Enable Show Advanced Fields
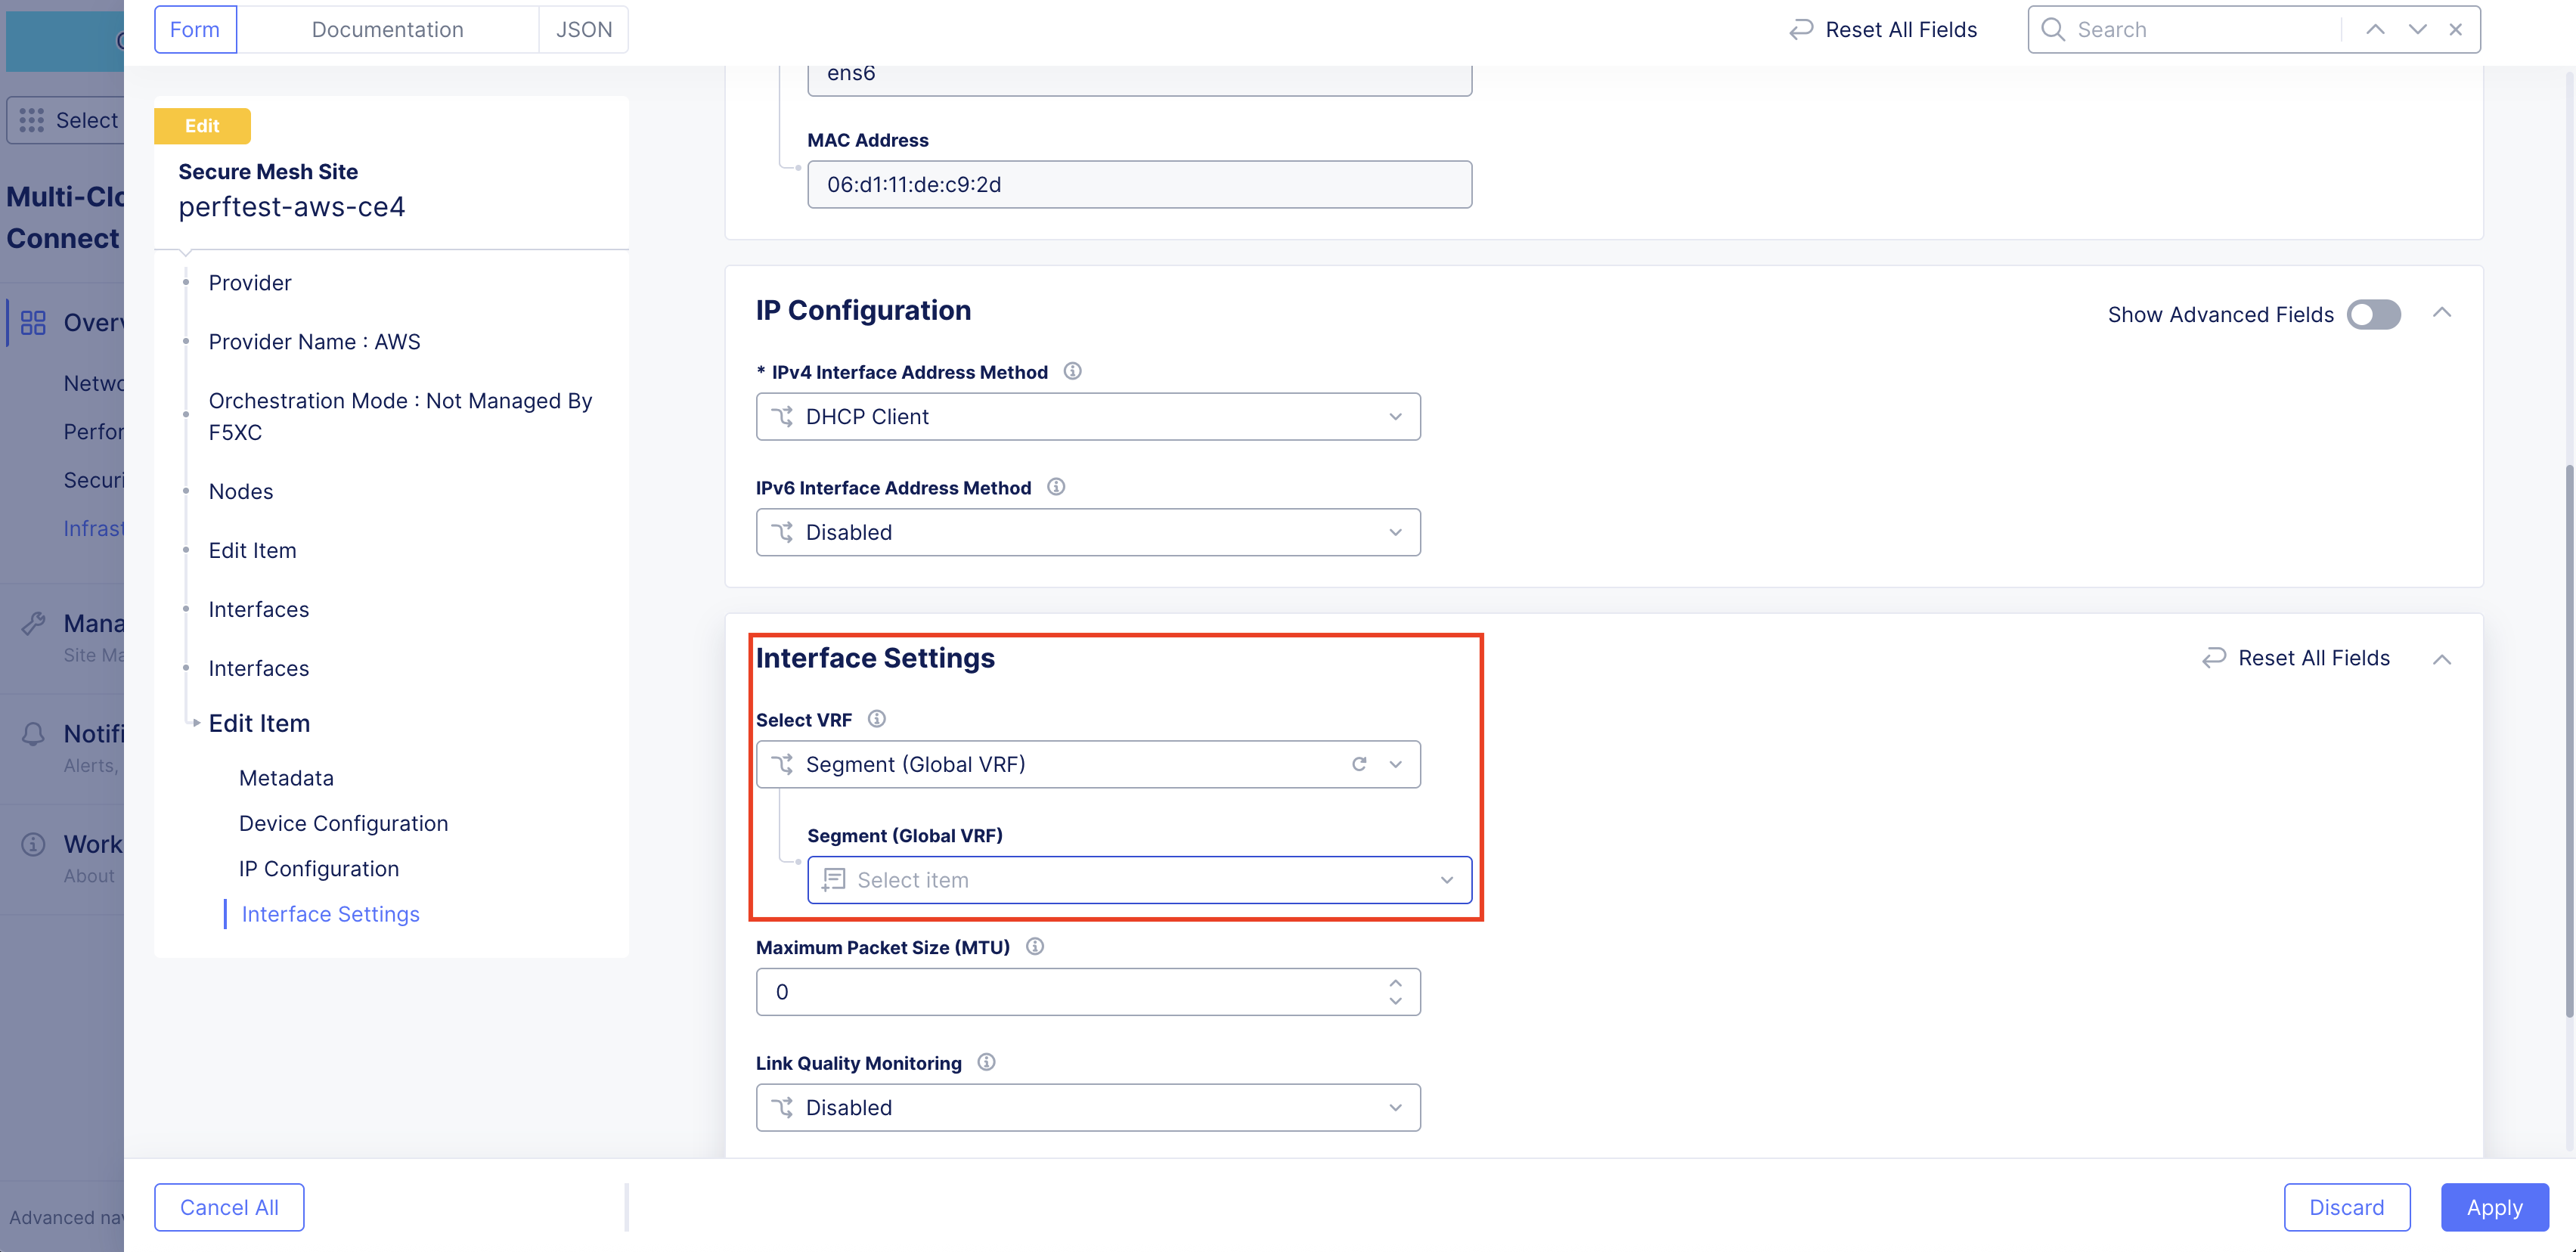The image size is (2576, 1252). [x=2374, y=314]
